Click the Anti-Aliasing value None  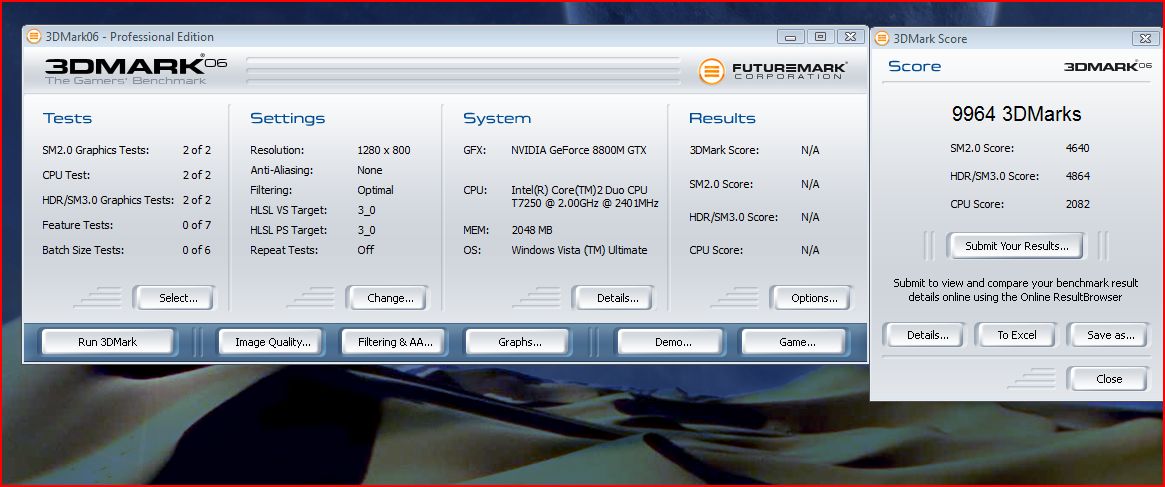370,170
